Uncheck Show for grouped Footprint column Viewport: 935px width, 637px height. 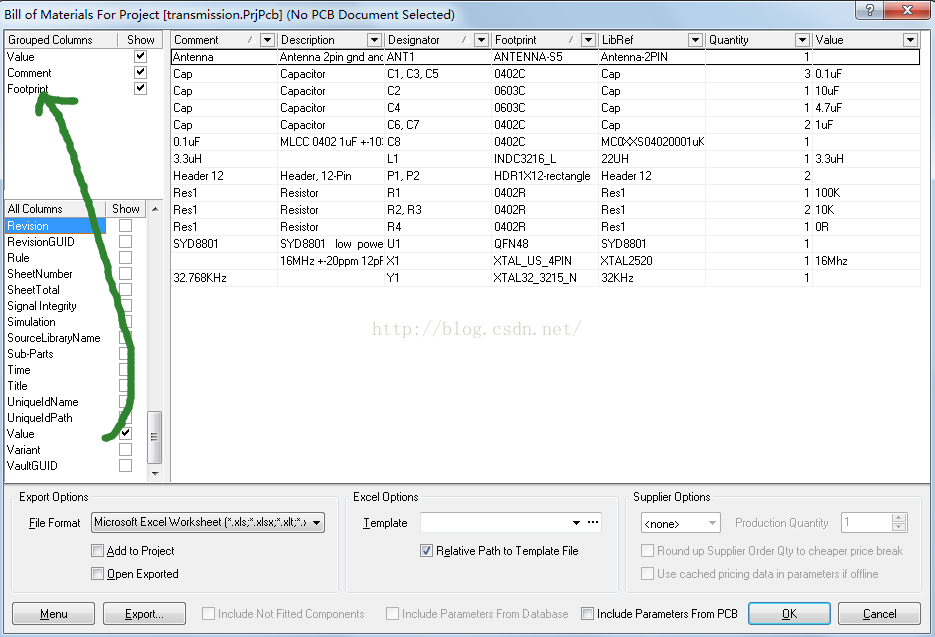coord(140,88)
